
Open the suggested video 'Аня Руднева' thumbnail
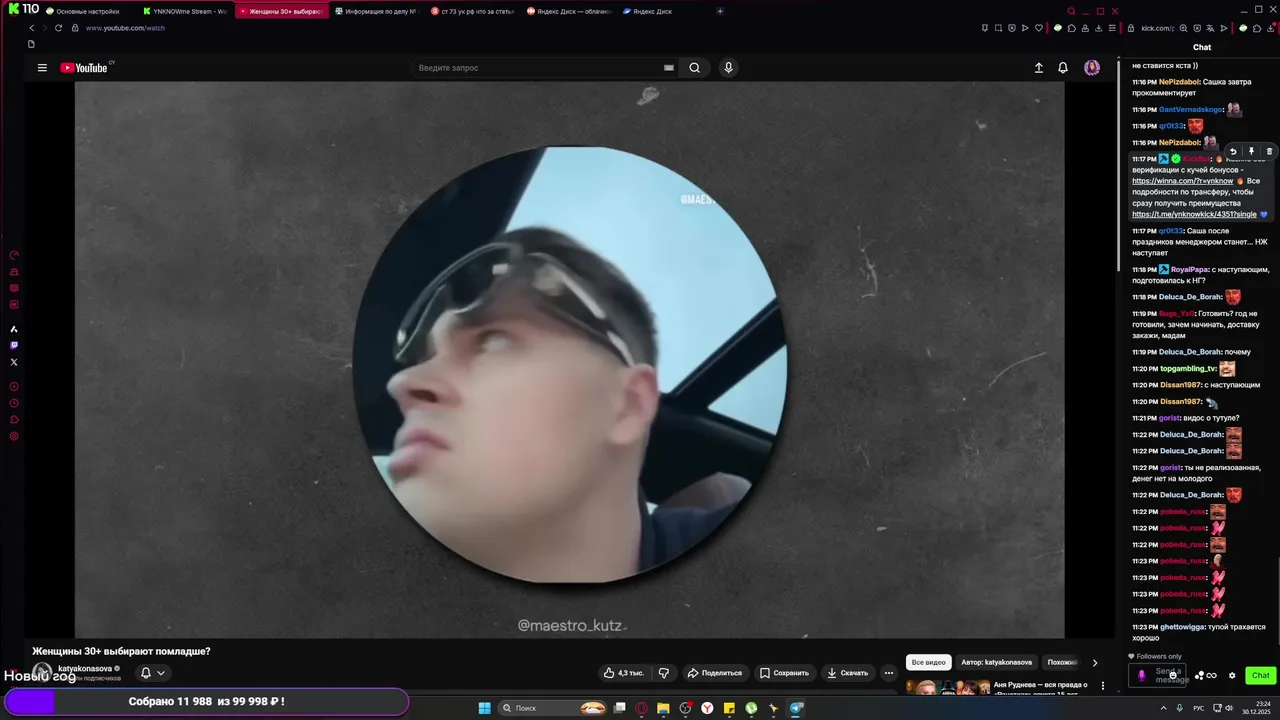(947, 687)
